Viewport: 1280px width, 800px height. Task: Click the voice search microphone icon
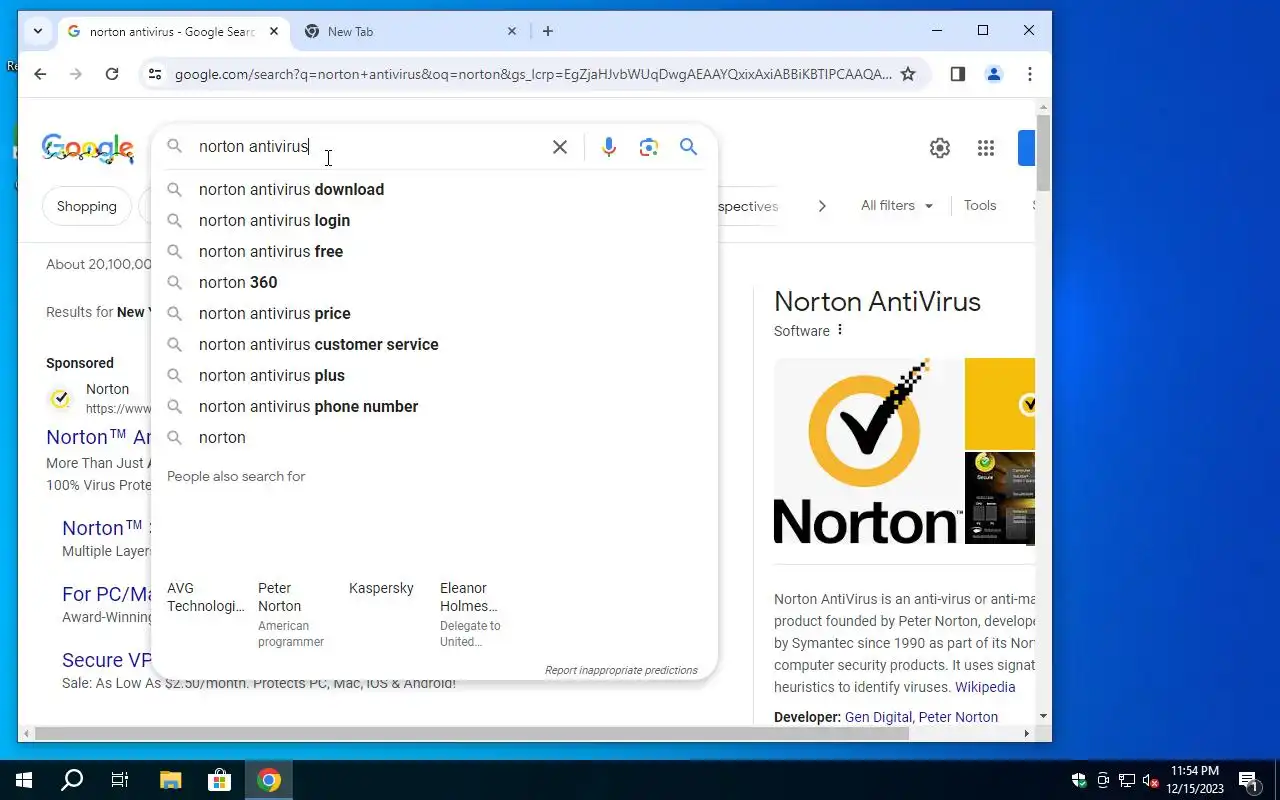click(x=608, y=147)
